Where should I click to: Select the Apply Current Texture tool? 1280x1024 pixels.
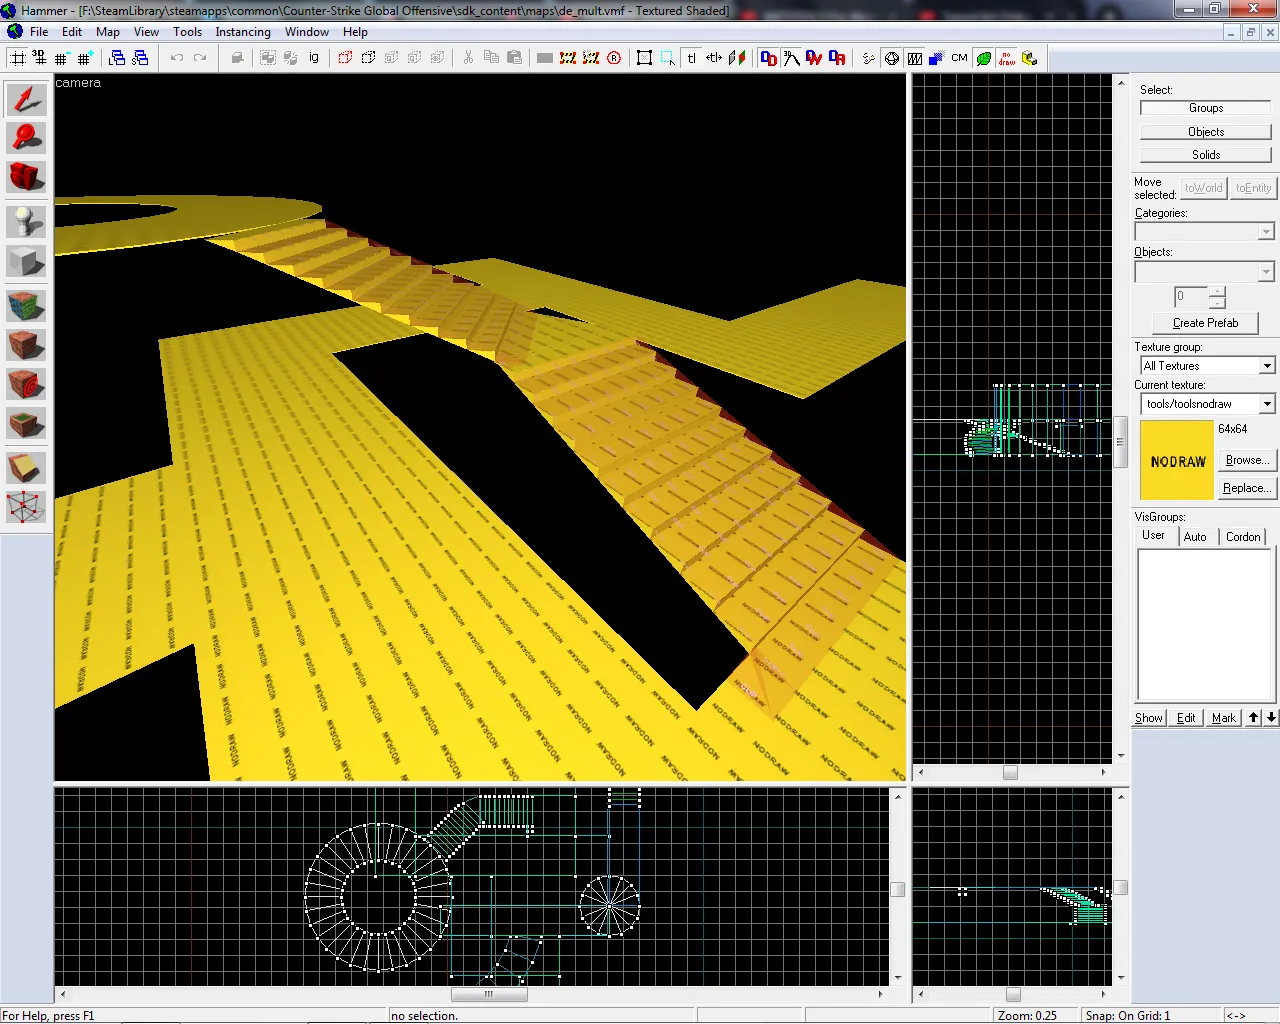point(26,345)
